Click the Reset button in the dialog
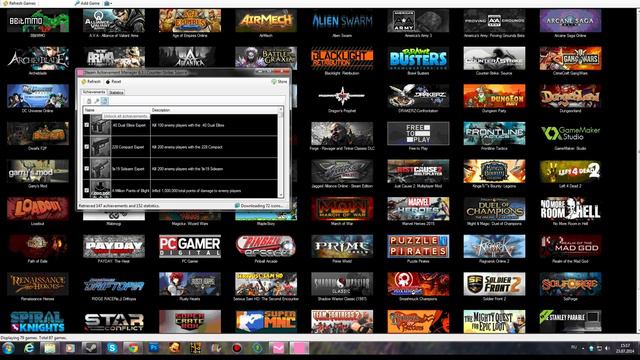Screen dimensions: 640x360 click(x=113, y=82)
